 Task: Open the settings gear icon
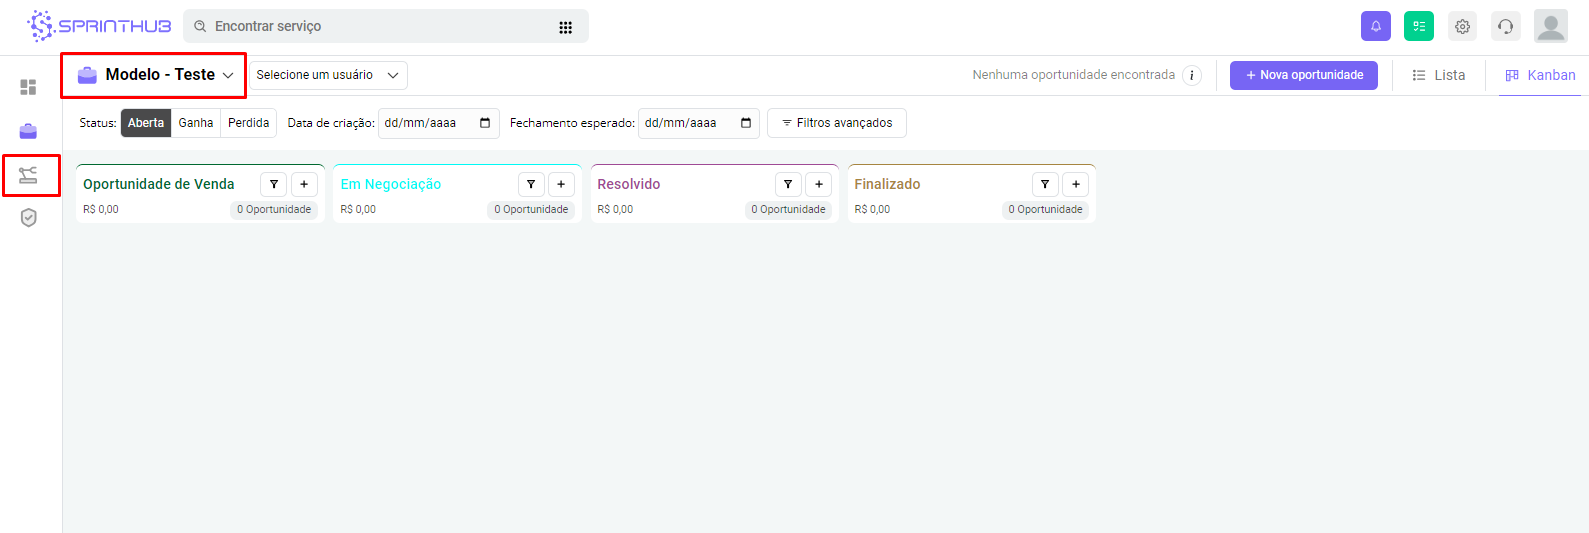(1462, 27)
